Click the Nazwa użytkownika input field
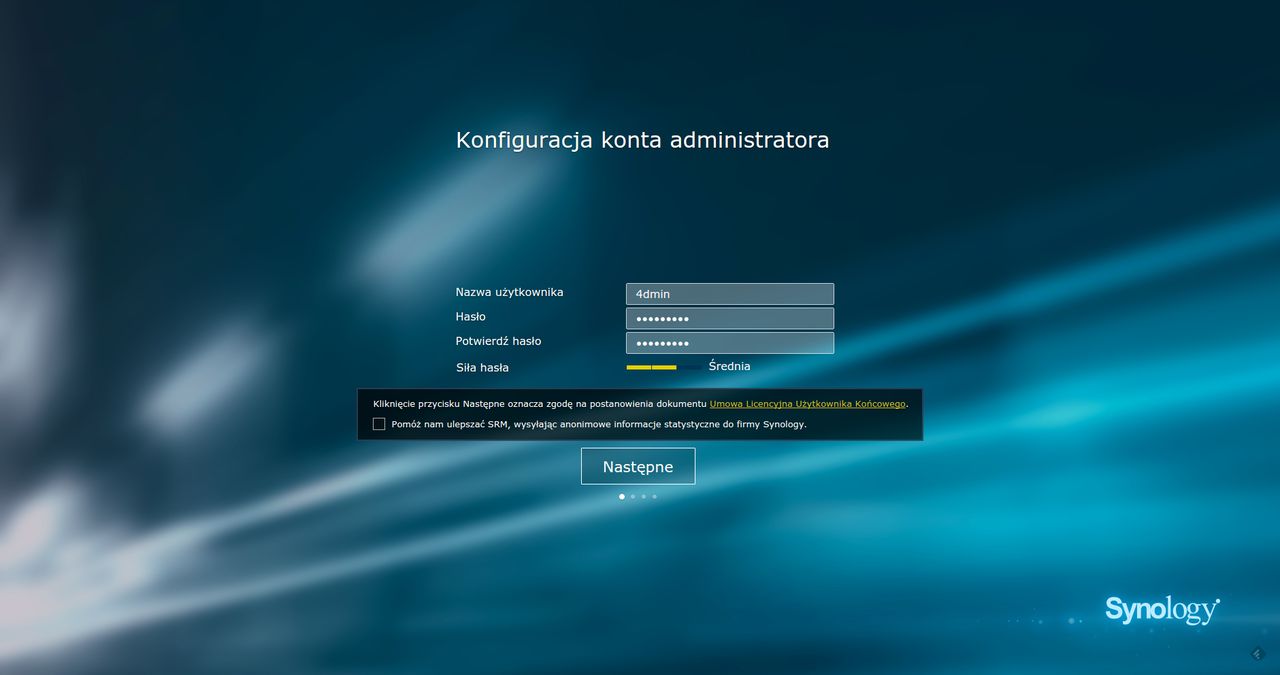 click(730, 294)
